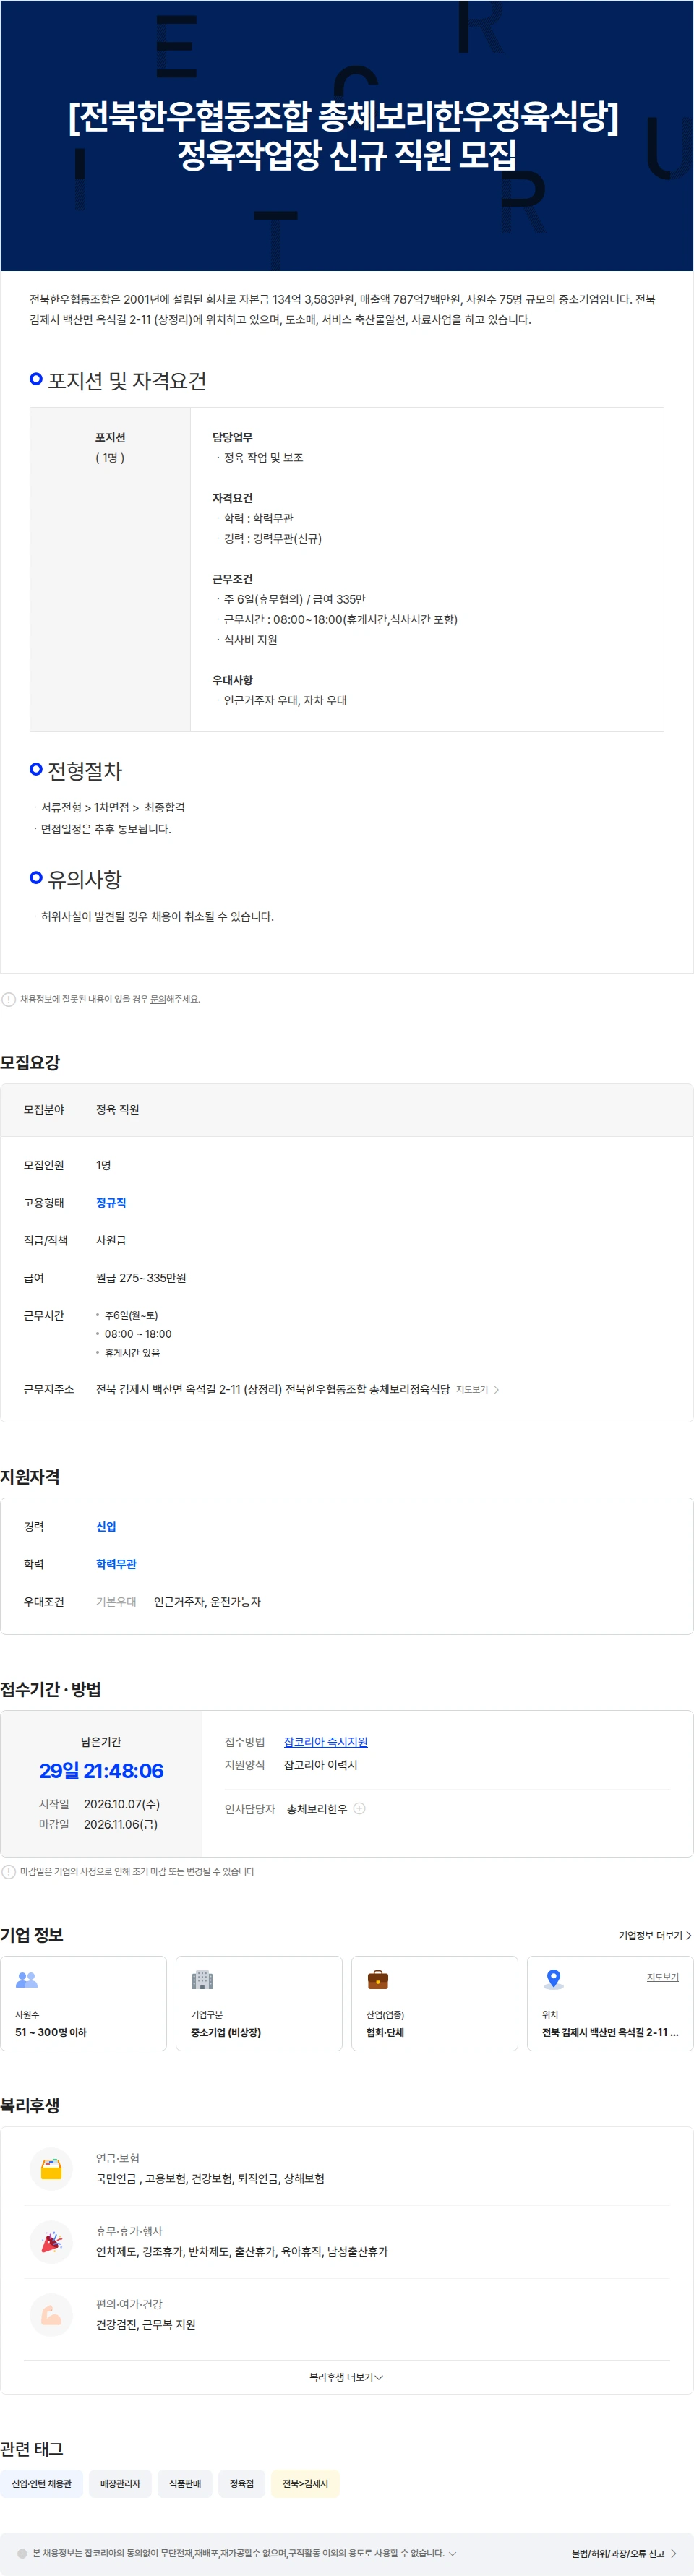Click the 편의·여가·건강 muscle icon
This screenshot has width=694, height=2576.
coord(51,2315)
